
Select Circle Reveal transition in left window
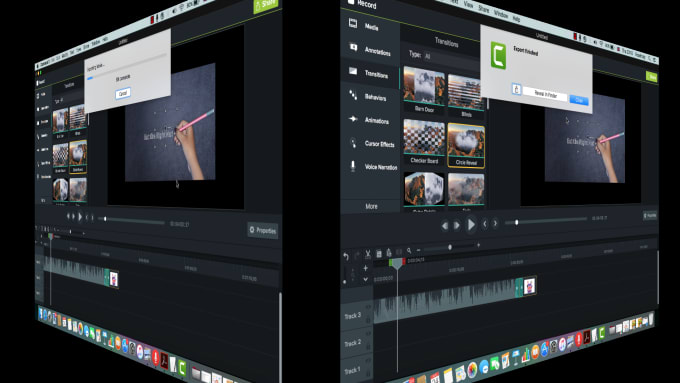[x=78, y=156]
